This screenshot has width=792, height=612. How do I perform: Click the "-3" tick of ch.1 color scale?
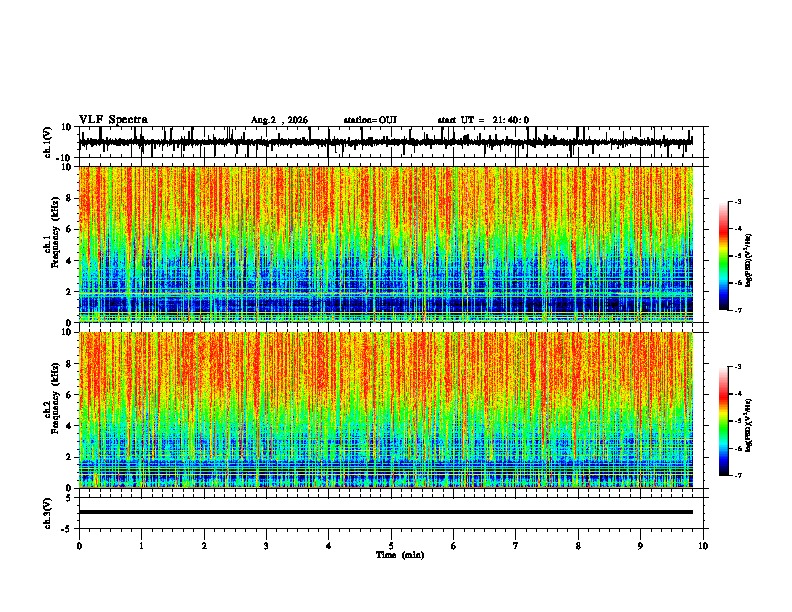pyautogui.click(x=738, y=201)
